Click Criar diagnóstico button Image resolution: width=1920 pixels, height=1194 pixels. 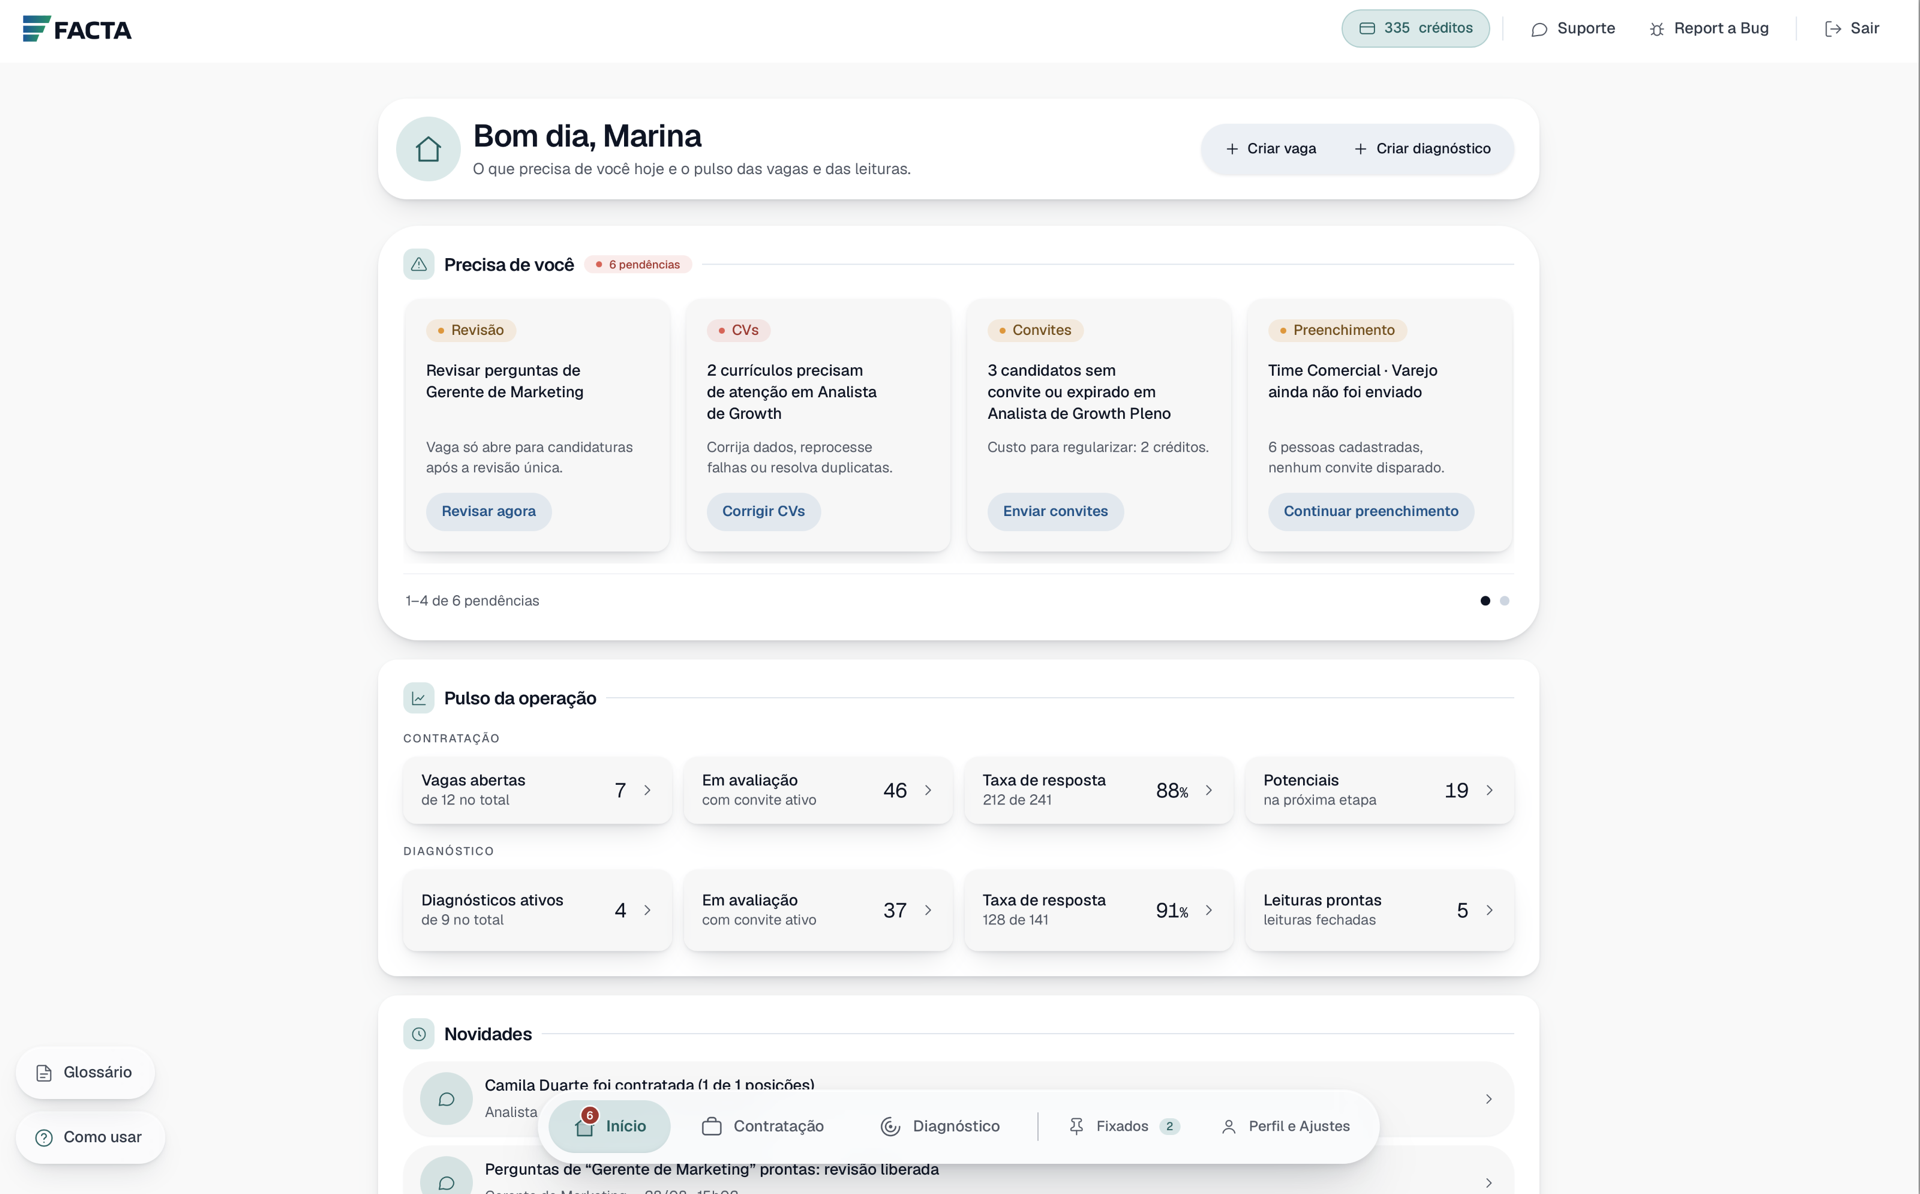pos(1422,149)
